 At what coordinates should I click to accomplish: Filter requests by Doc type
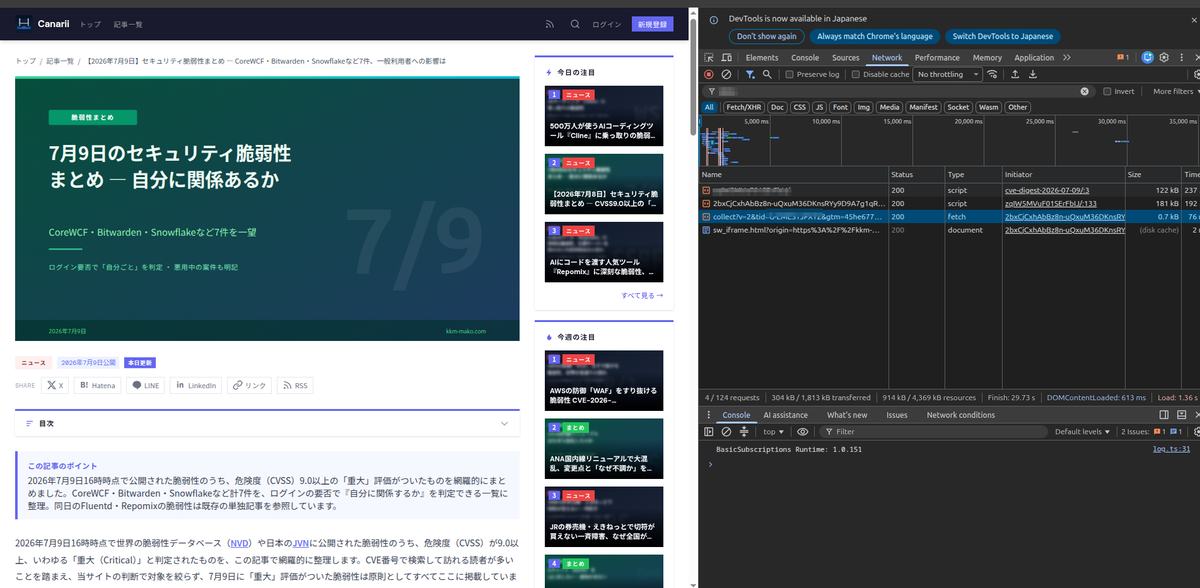coord(777,107)
